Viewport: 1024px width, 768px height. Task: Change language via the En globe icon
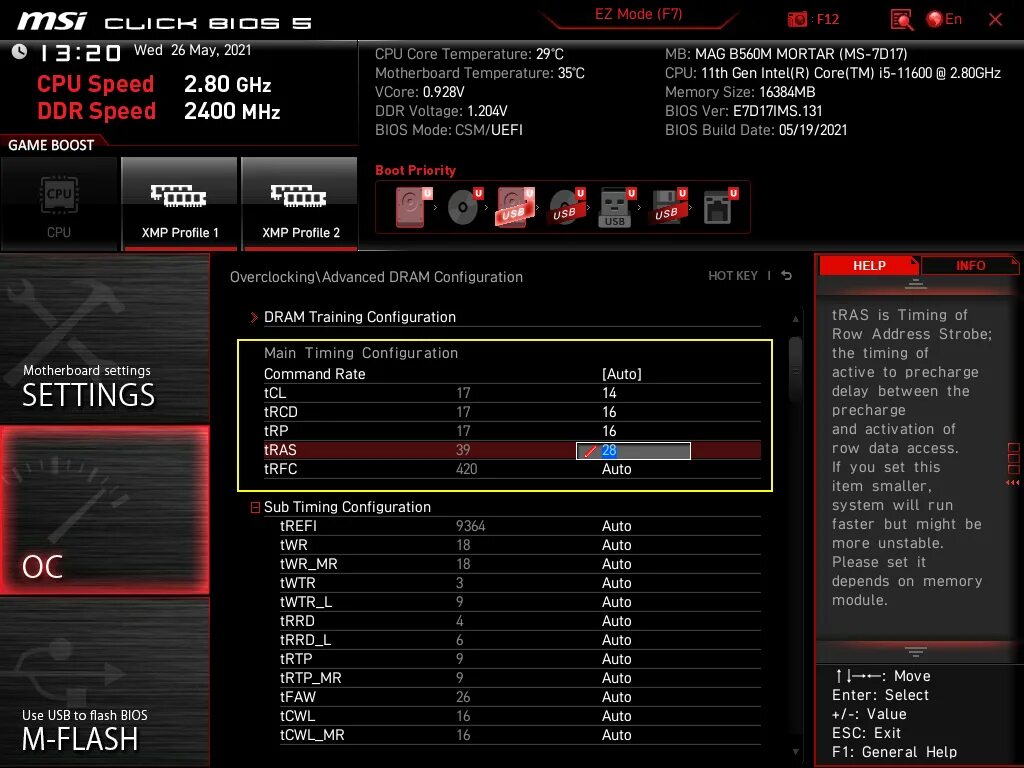click(944, 19)
